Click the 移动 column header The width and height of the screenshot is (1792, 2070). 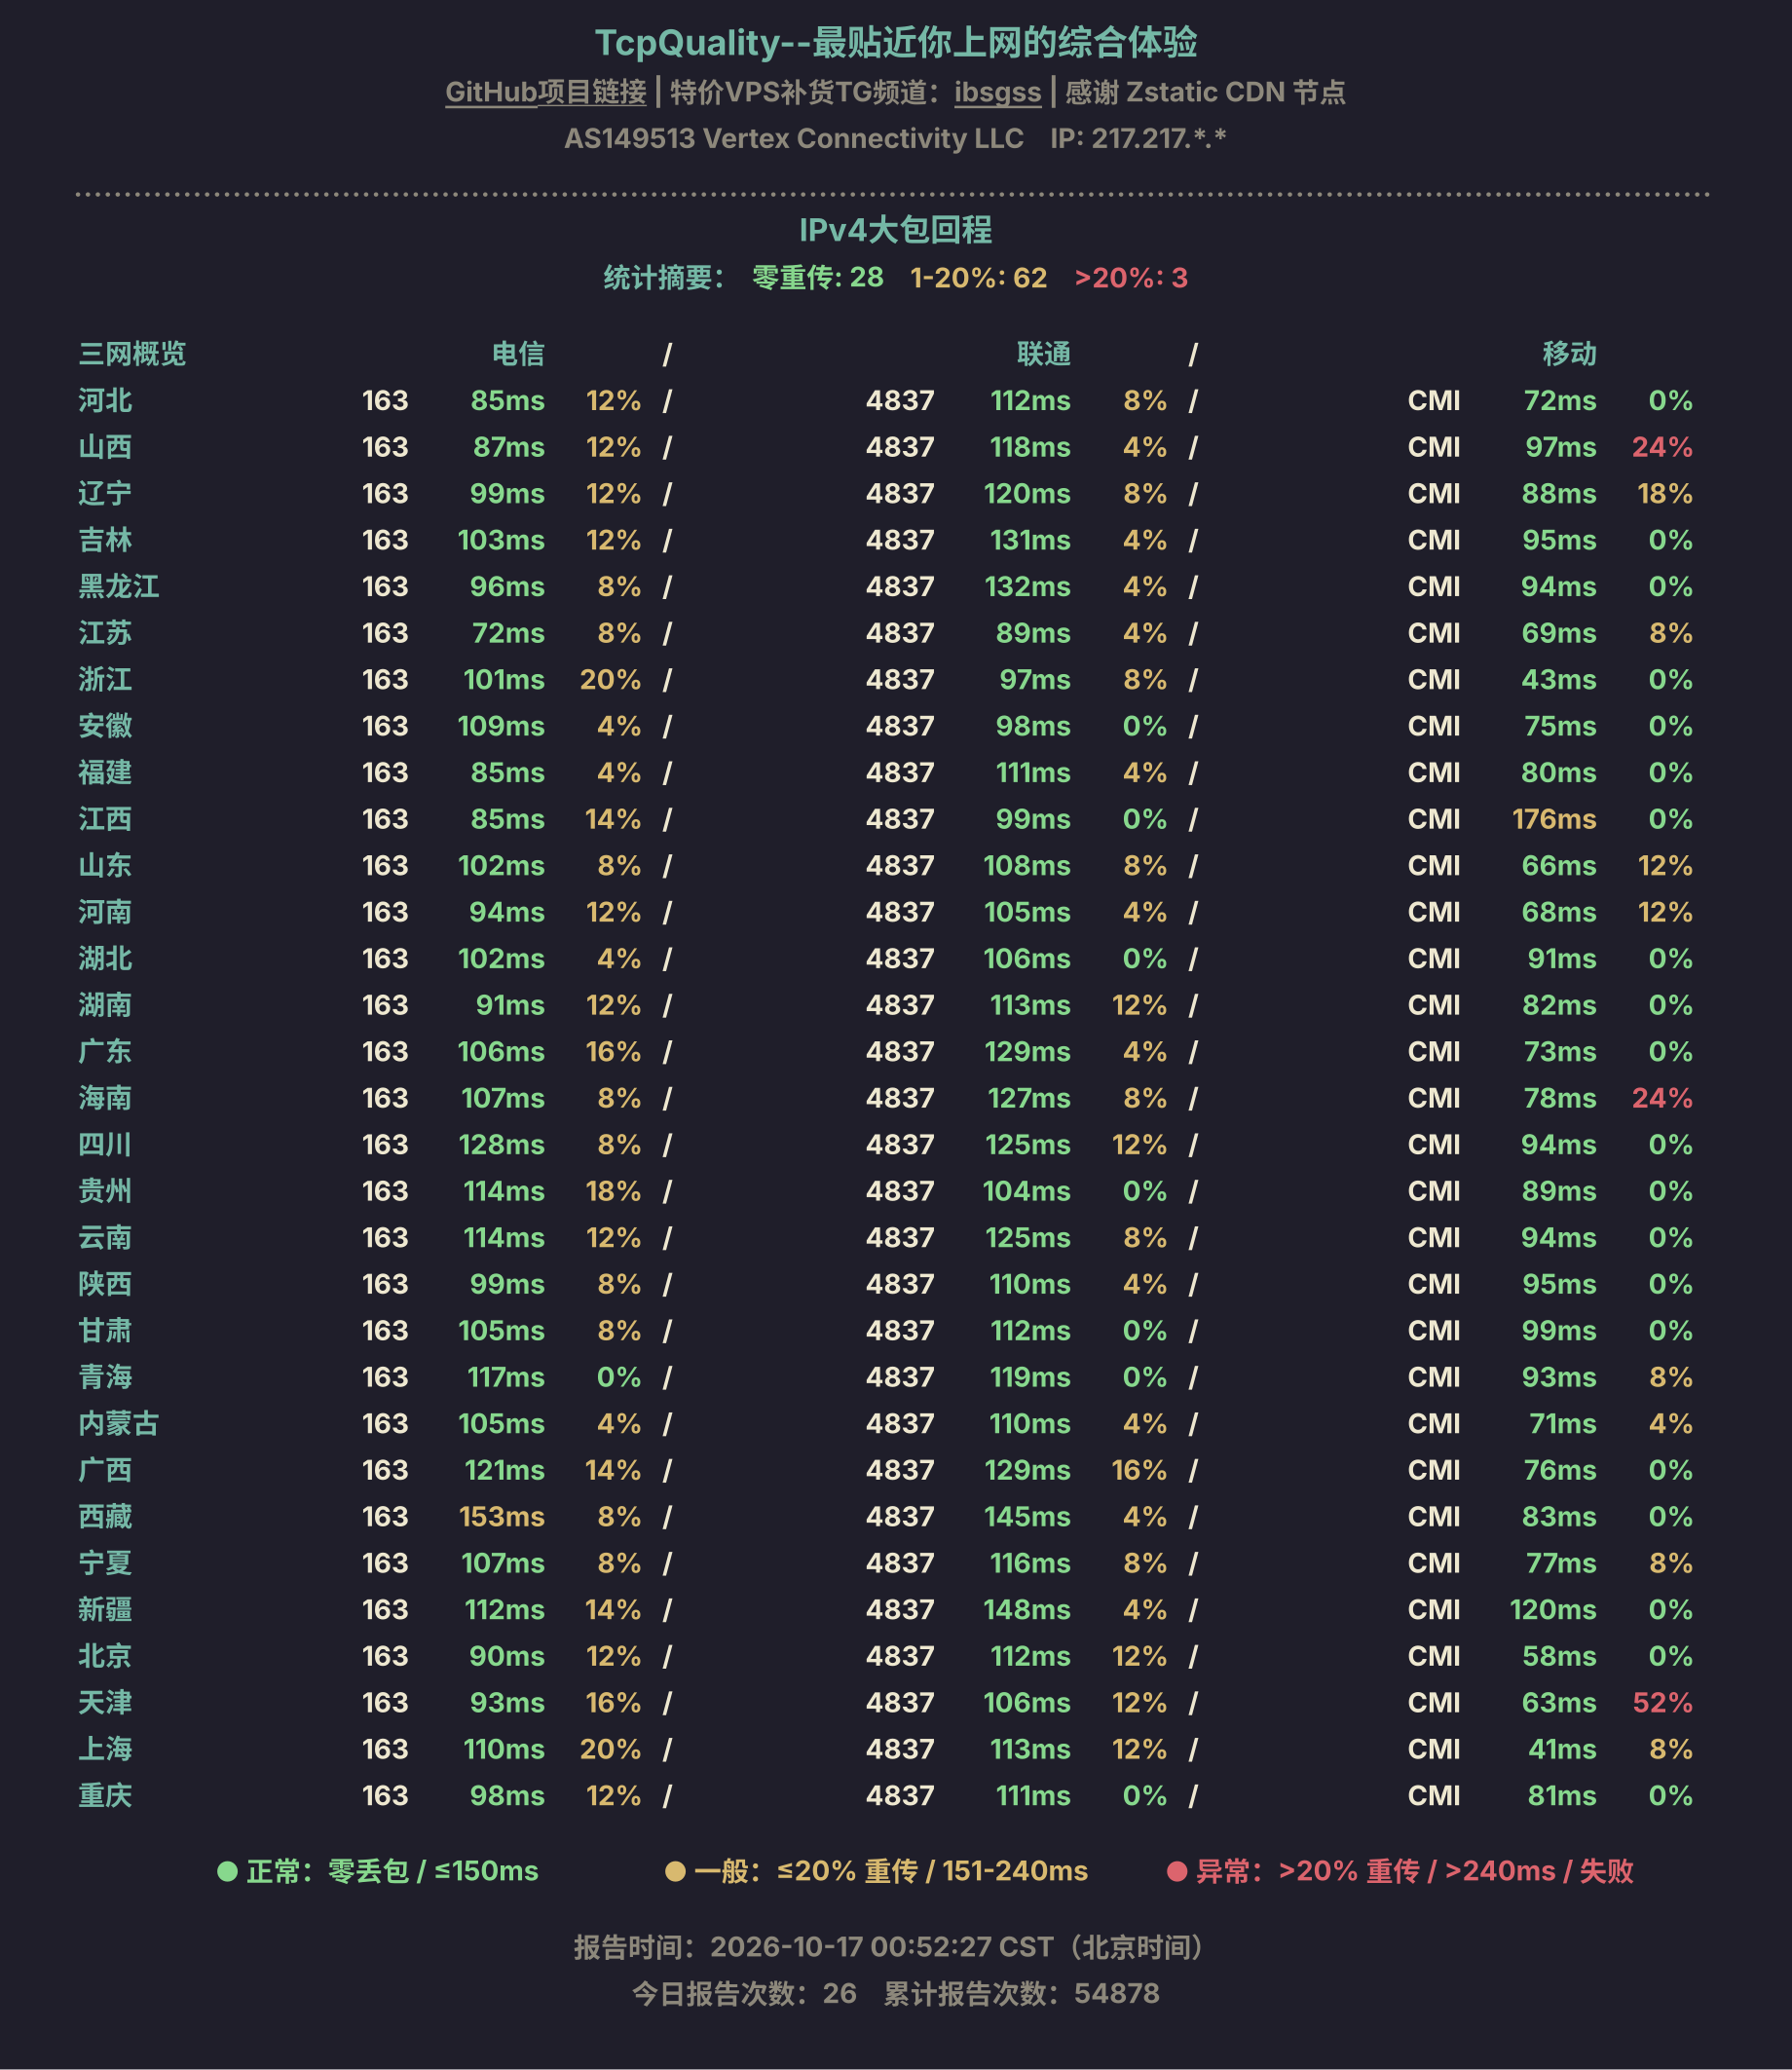pos(1569,353)
